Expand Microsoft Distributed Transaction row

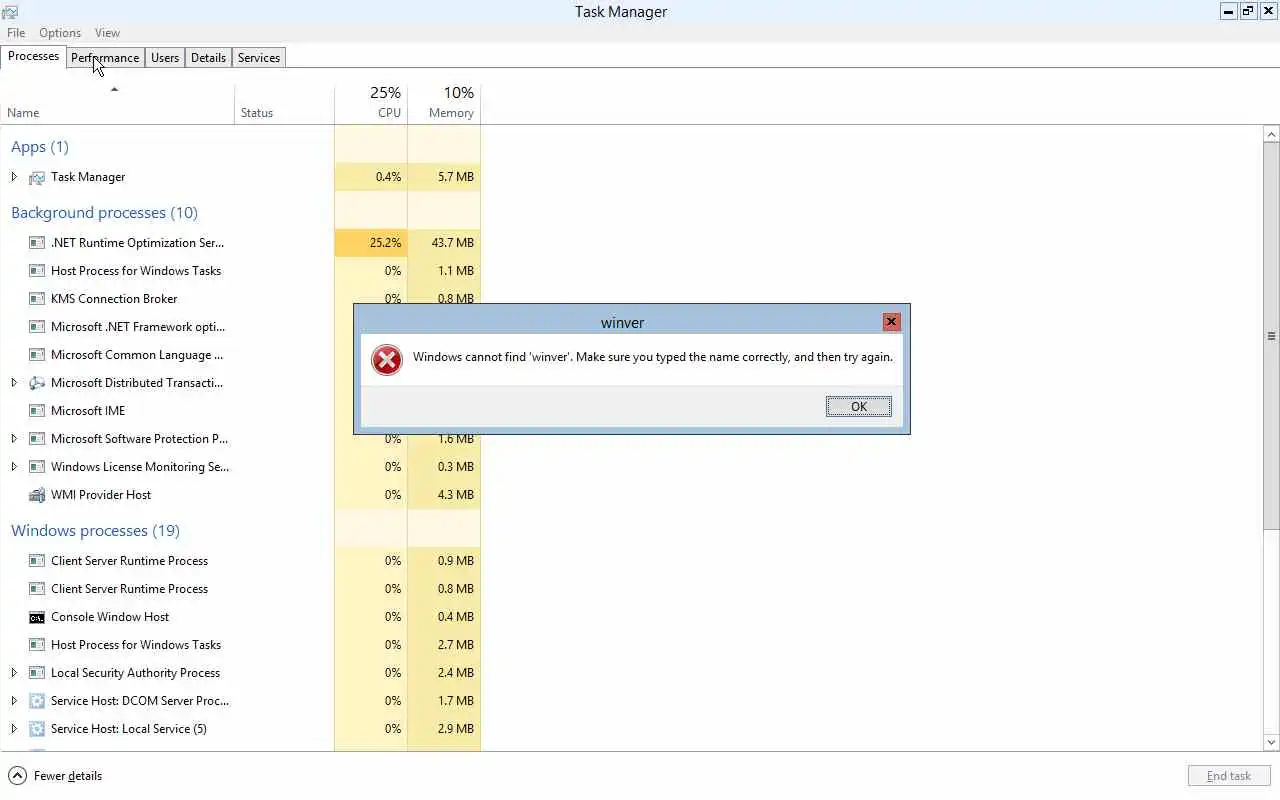(x=14, y=383)
